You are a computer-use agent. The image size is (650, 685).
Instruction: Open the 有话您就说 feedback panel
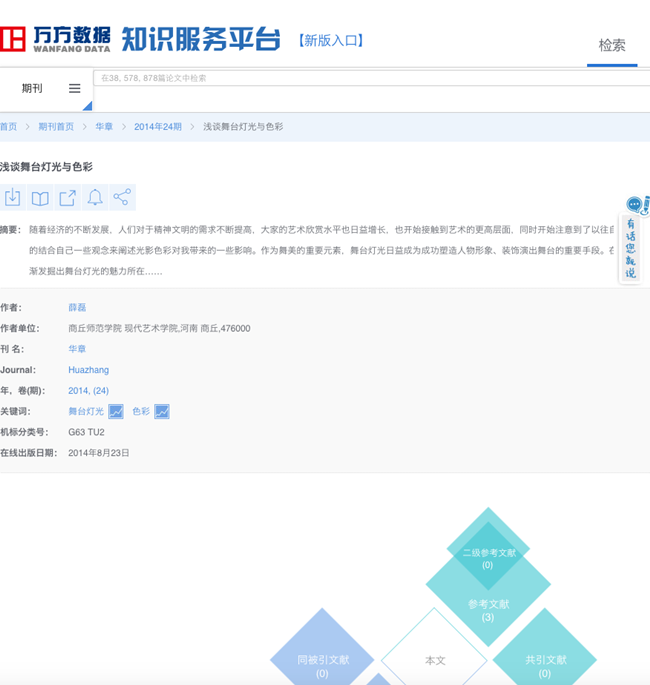630,248
